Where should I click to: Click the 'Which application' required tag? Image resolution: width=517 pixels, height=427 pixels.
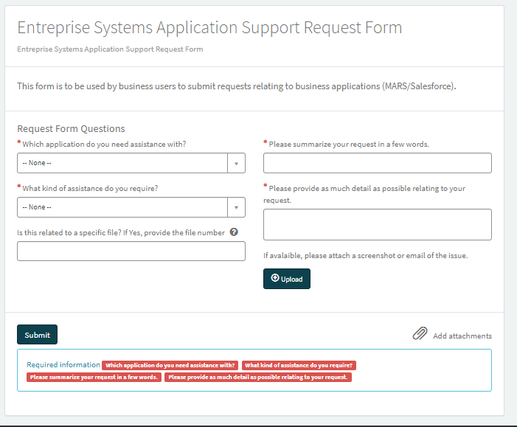[170, 365]
